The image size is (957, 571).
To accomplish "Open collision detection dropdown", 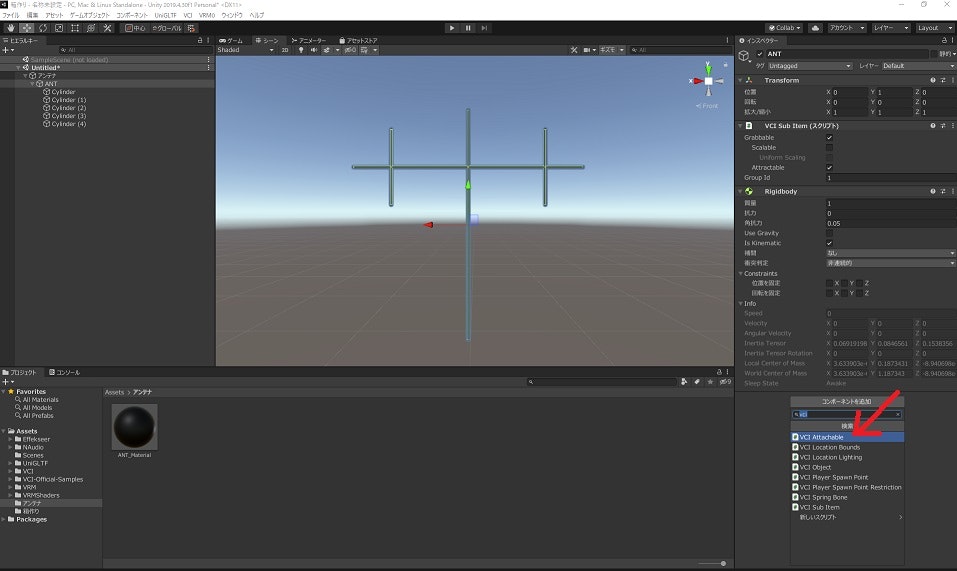I will click(890, 264).
